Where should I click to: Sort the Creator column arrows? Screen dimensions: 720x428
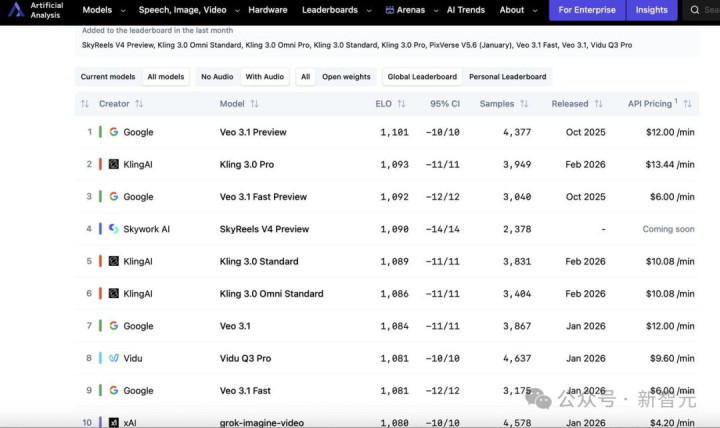point(139,104)
